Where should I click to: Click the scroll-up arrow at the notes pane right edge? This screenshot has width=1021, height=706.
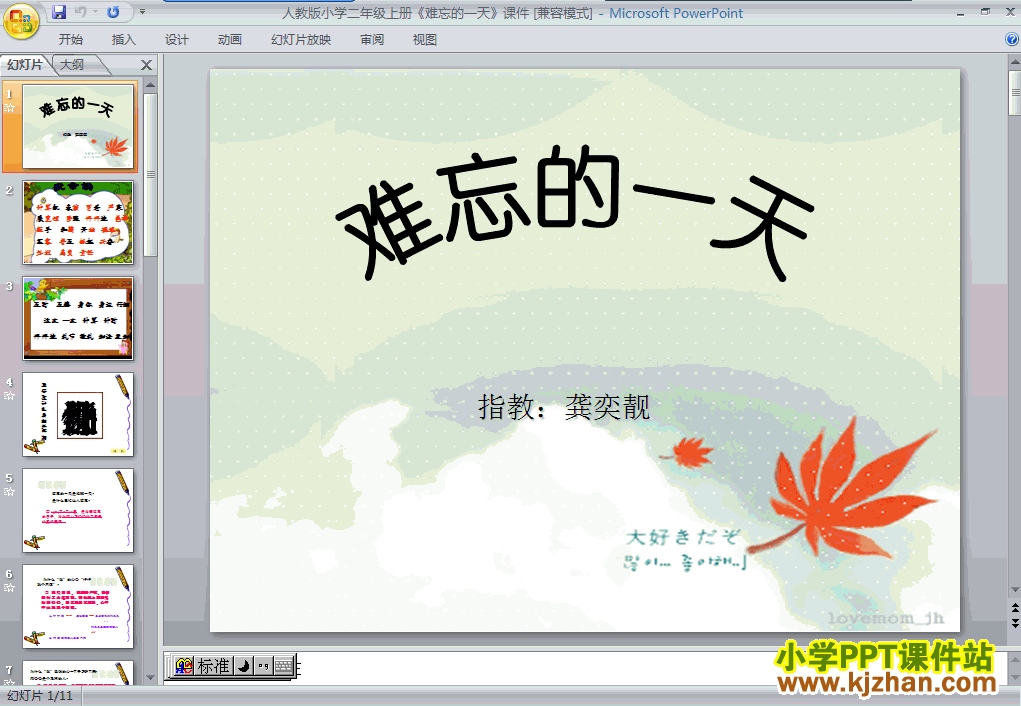pos(1015,661)
